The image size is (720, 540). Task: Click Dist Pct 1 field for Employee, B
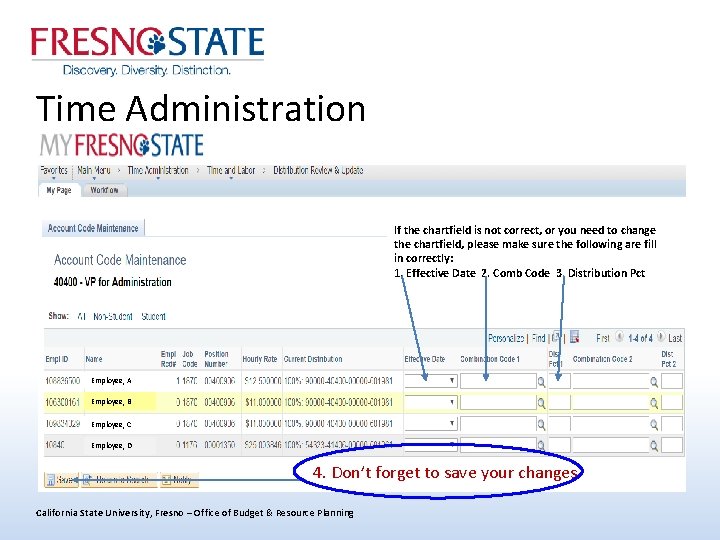coord(560,403)
